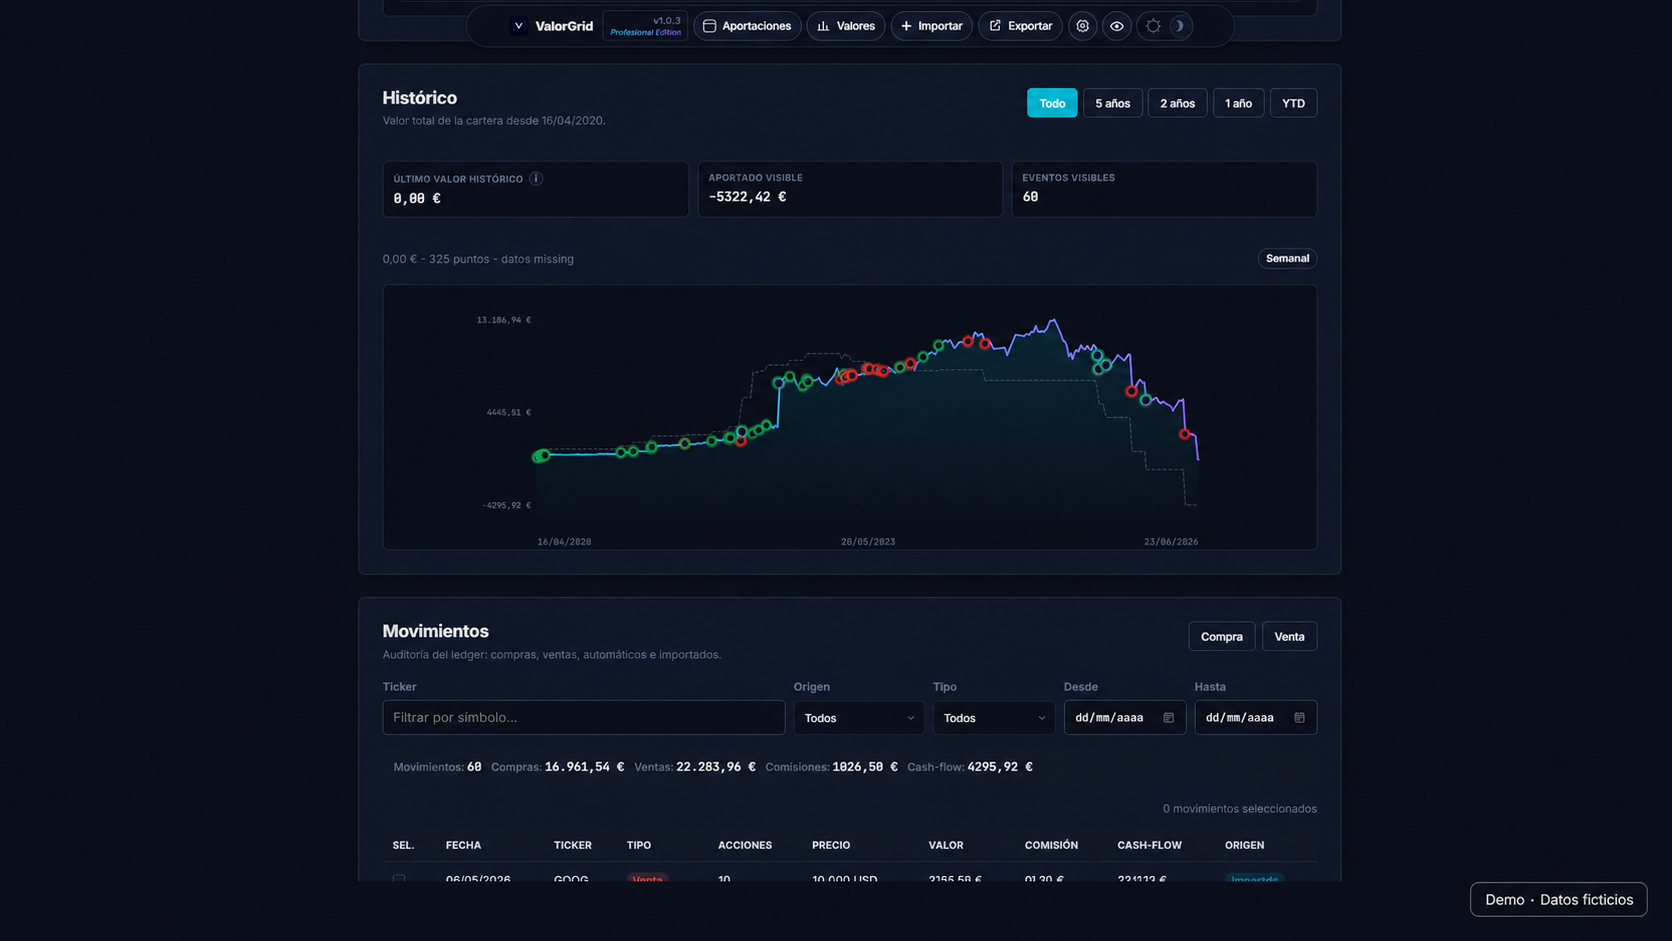The image size is (1672, 941).
Task: Click the Ventas total 22.283,96 €
Action: pyautogui.click(x=716, y=767)
